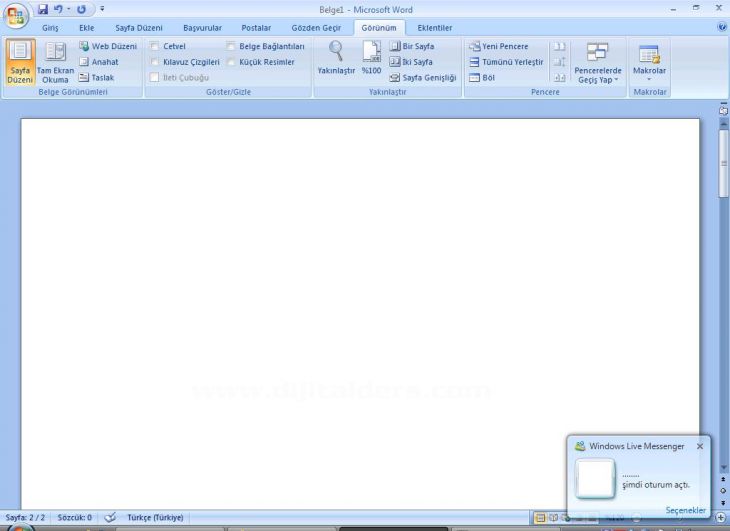Arrange windows with Tümünü Yerleştir
The image size is (730, 531).
point(507,62)
